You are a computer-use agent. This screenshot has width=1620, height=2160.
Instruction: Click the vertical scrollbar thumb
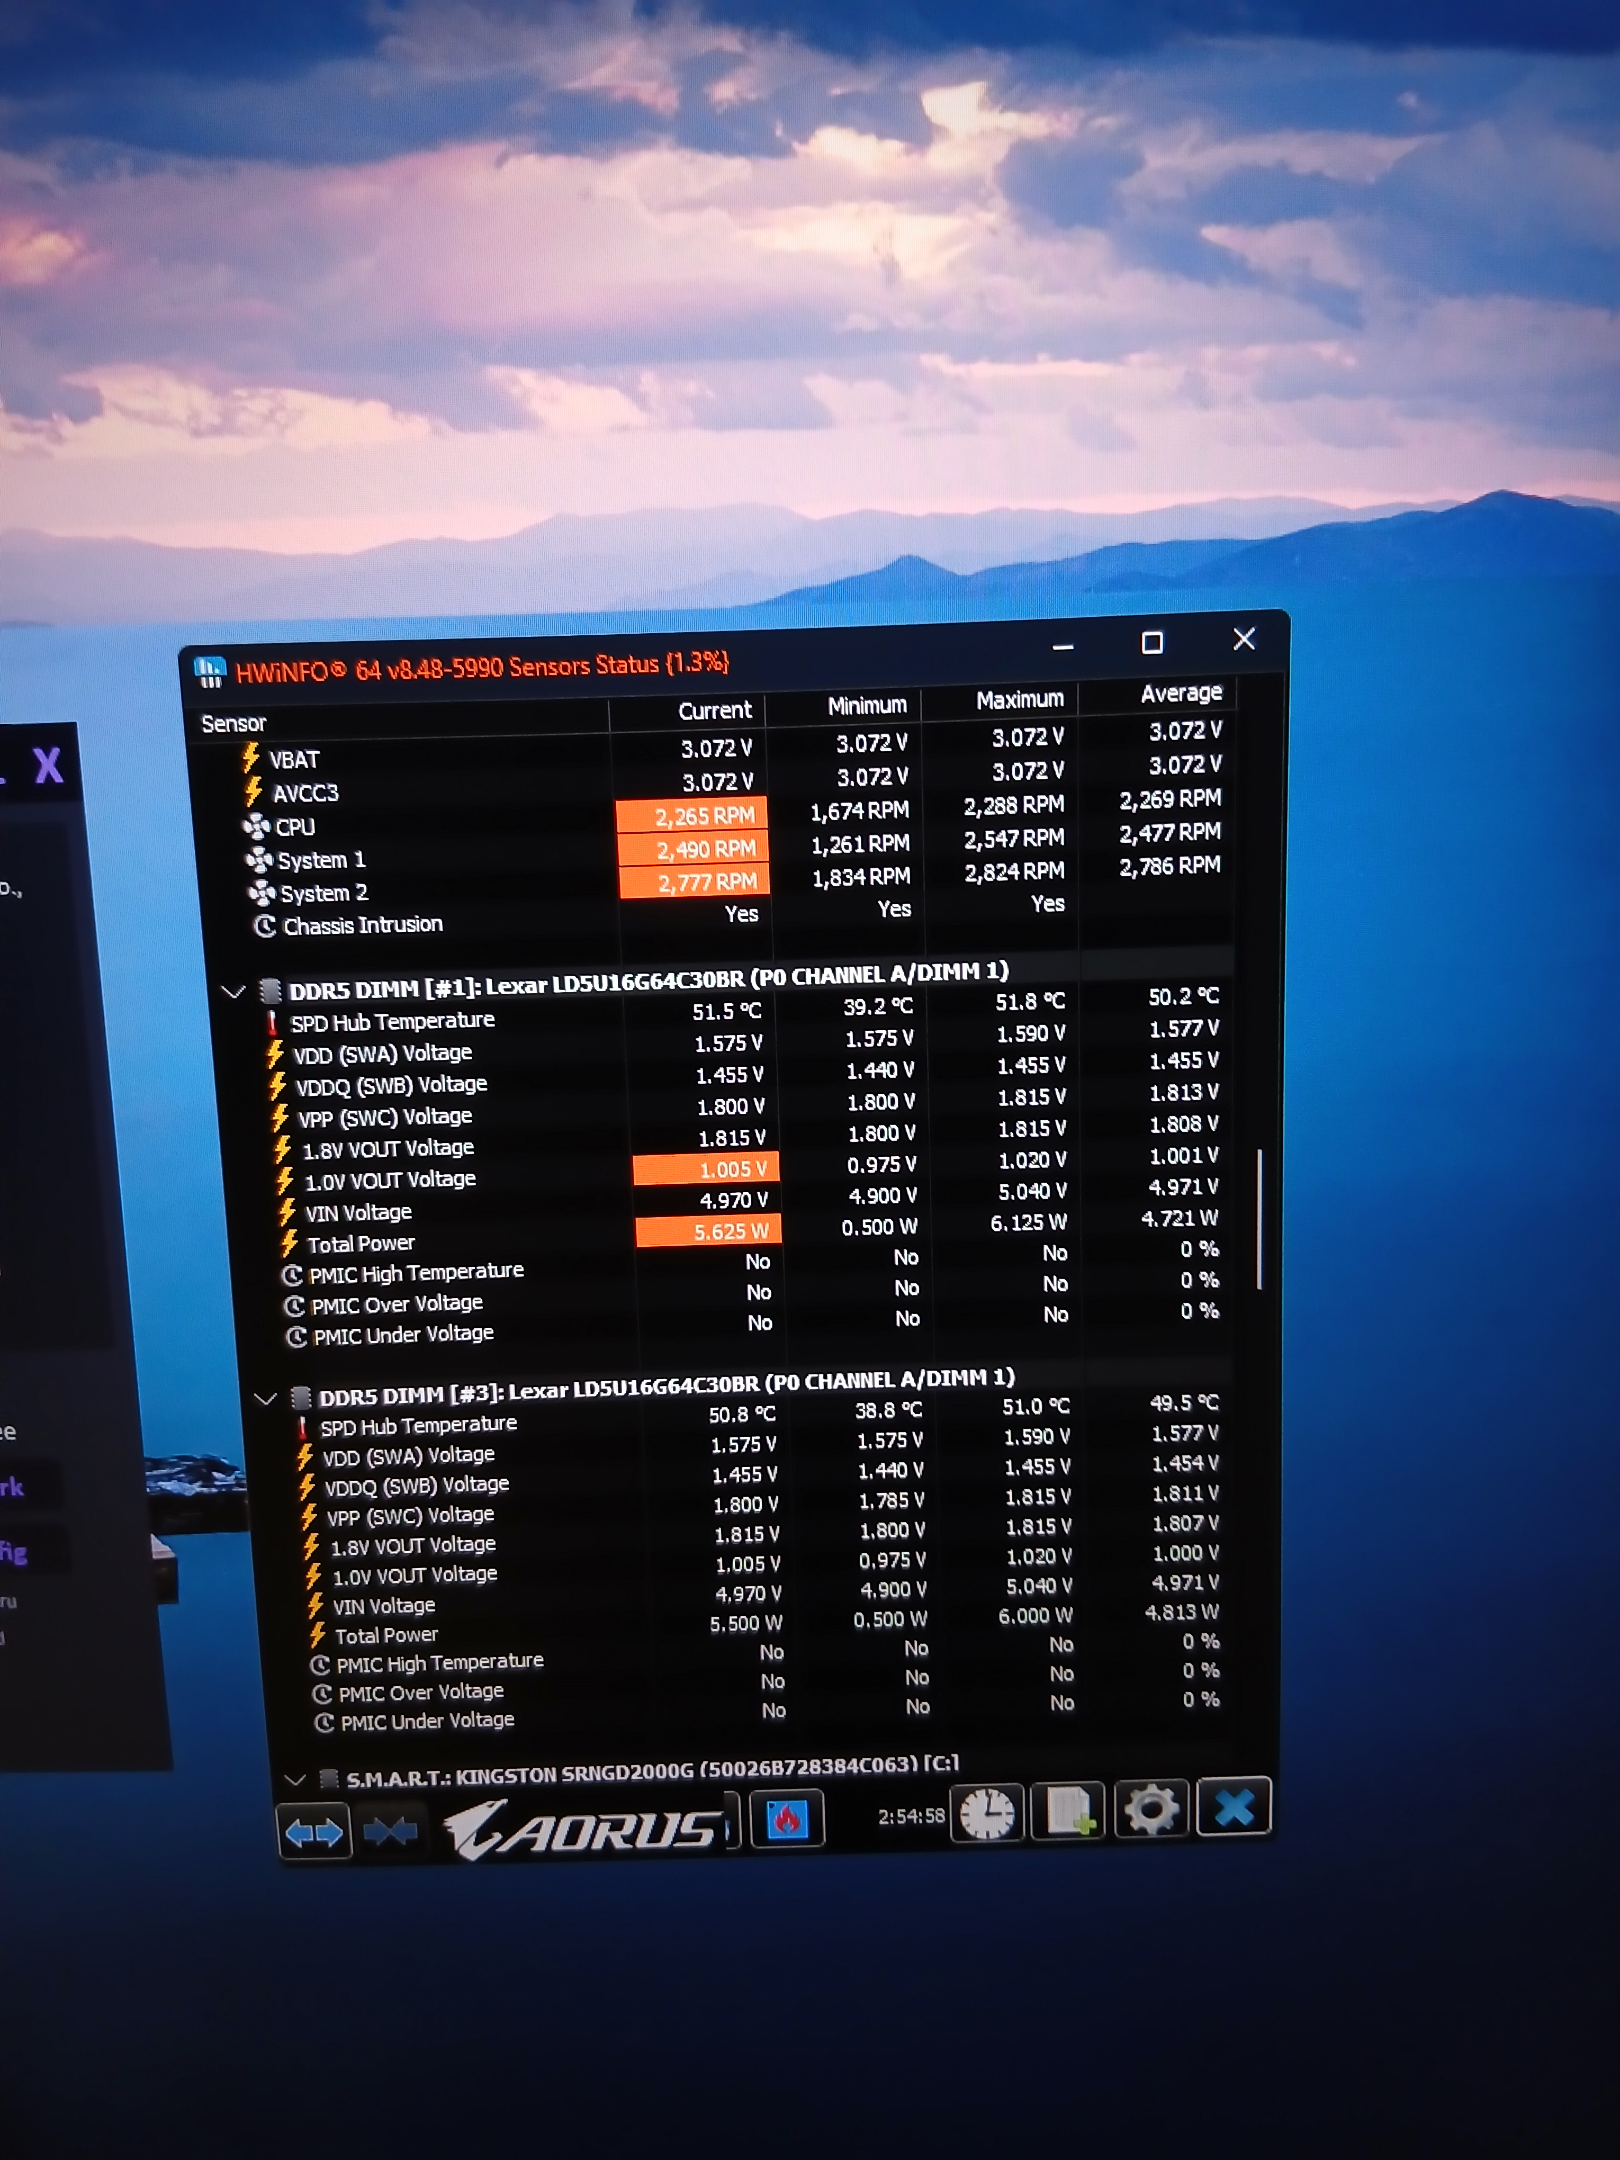(x=1260, y=1219)
